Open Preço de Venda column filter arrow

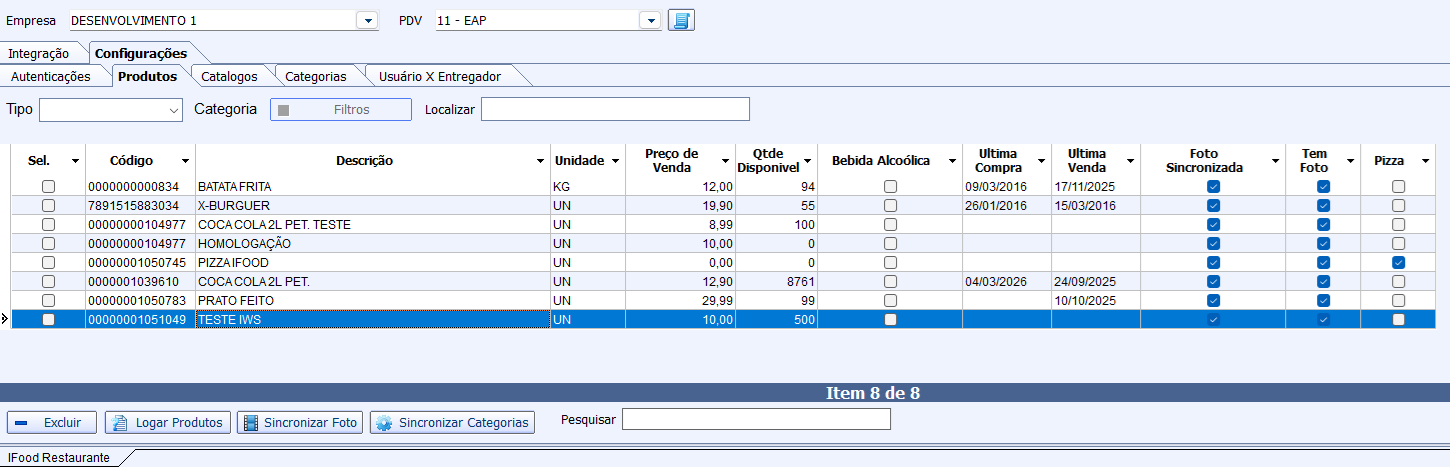click(x=725, y=162)
